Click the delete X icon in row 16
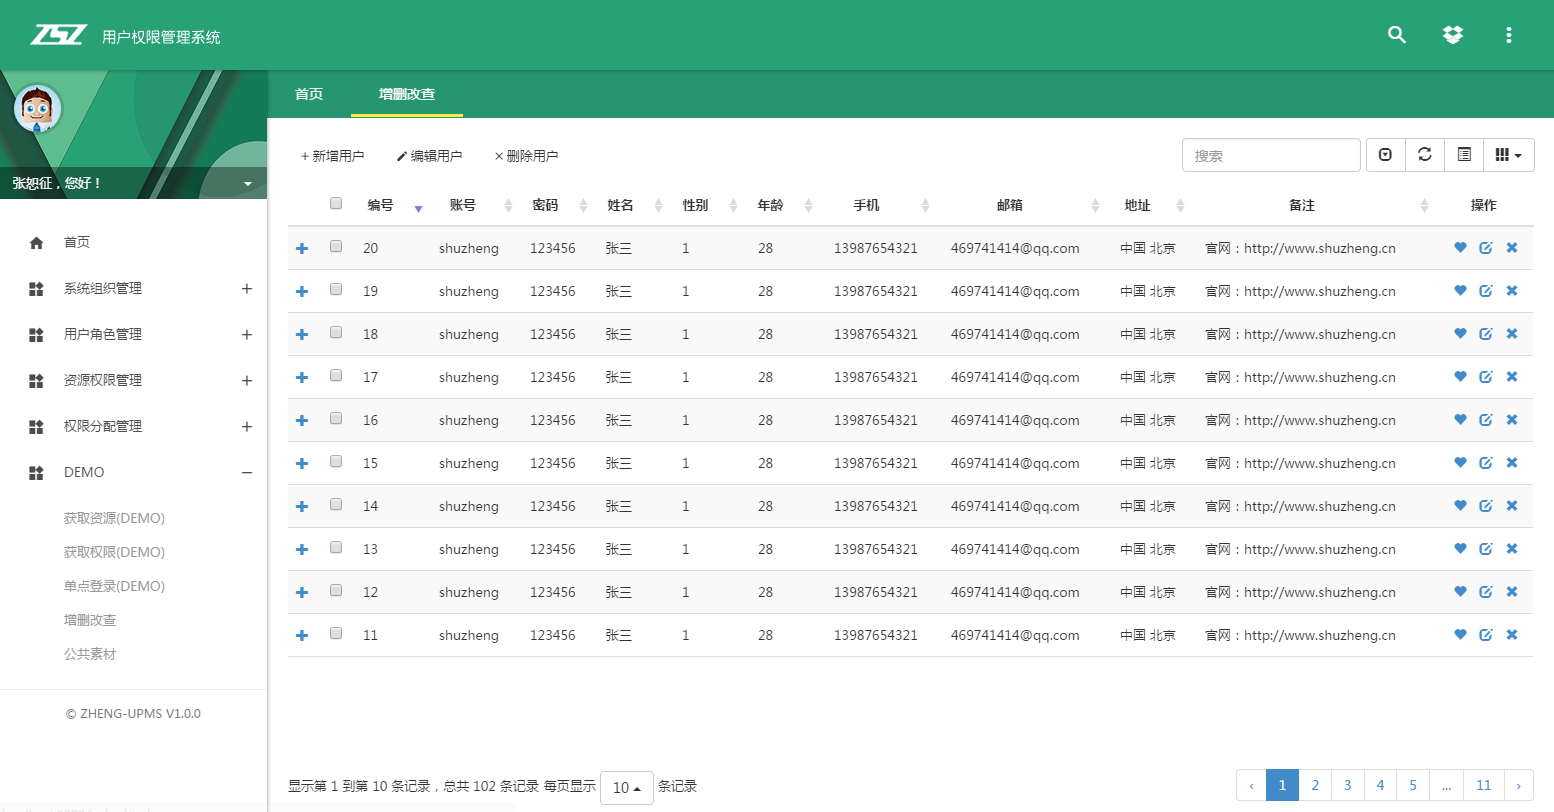The height and width of the screenshot is (812, 1554). (1512, 419)
